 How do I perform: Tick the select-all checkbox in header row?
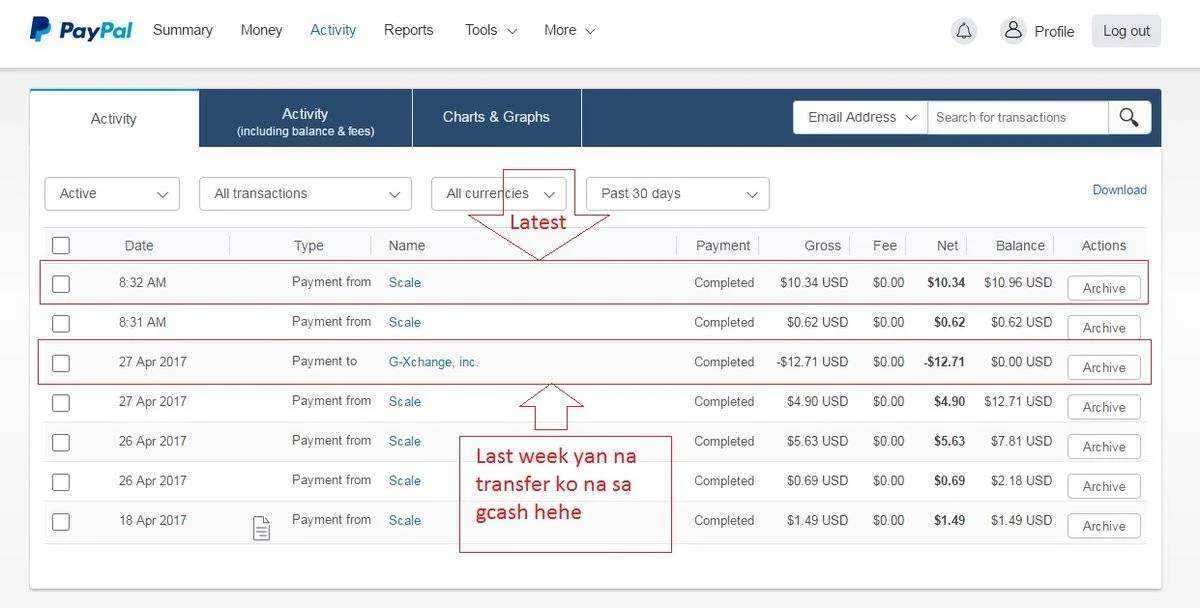click(61, 245)
